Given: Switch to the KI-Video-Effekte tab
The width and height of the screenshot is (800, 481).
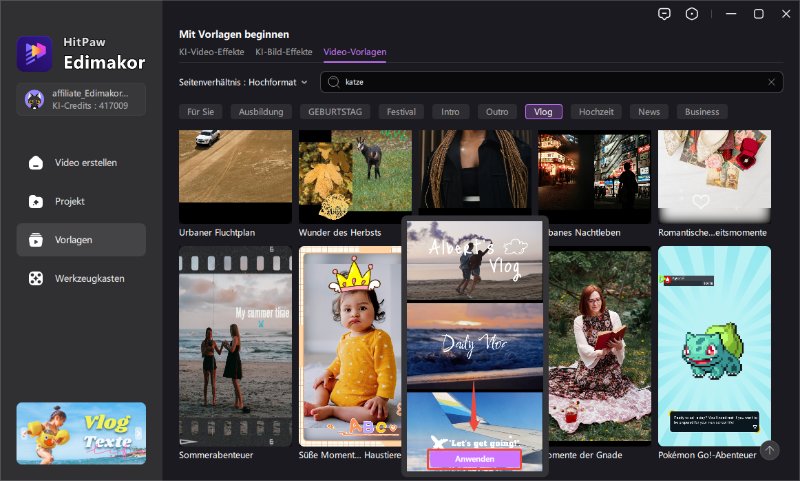Looking at the screenshot, I should pyautogui.click(x=212, y=51).
